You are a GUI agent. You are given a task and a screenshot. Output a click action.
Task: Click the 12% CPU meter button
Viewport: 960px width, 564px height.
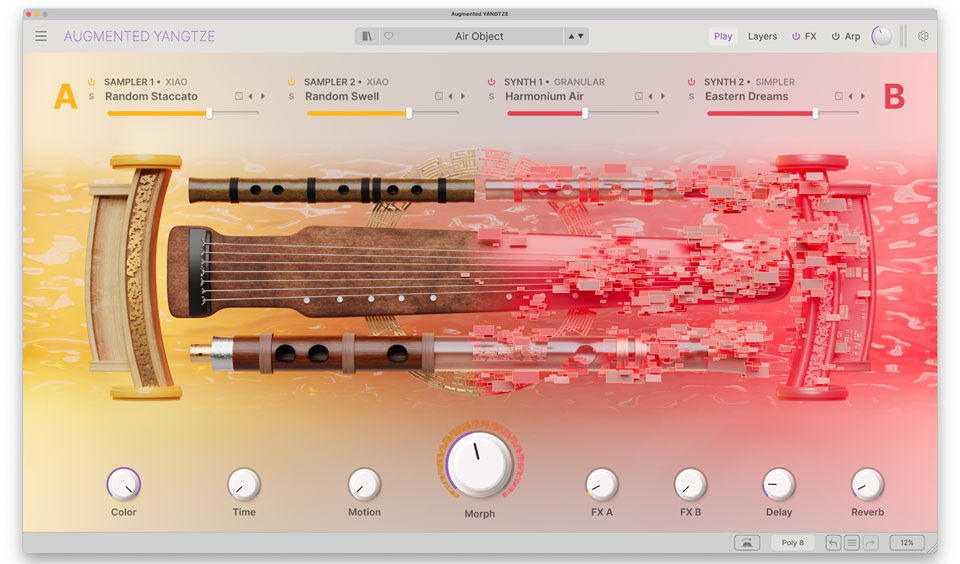point(906,543)
